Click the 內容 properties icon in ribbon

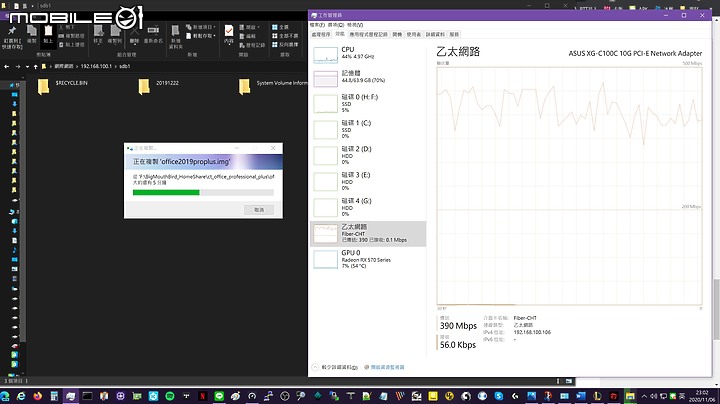pos(229,34)
